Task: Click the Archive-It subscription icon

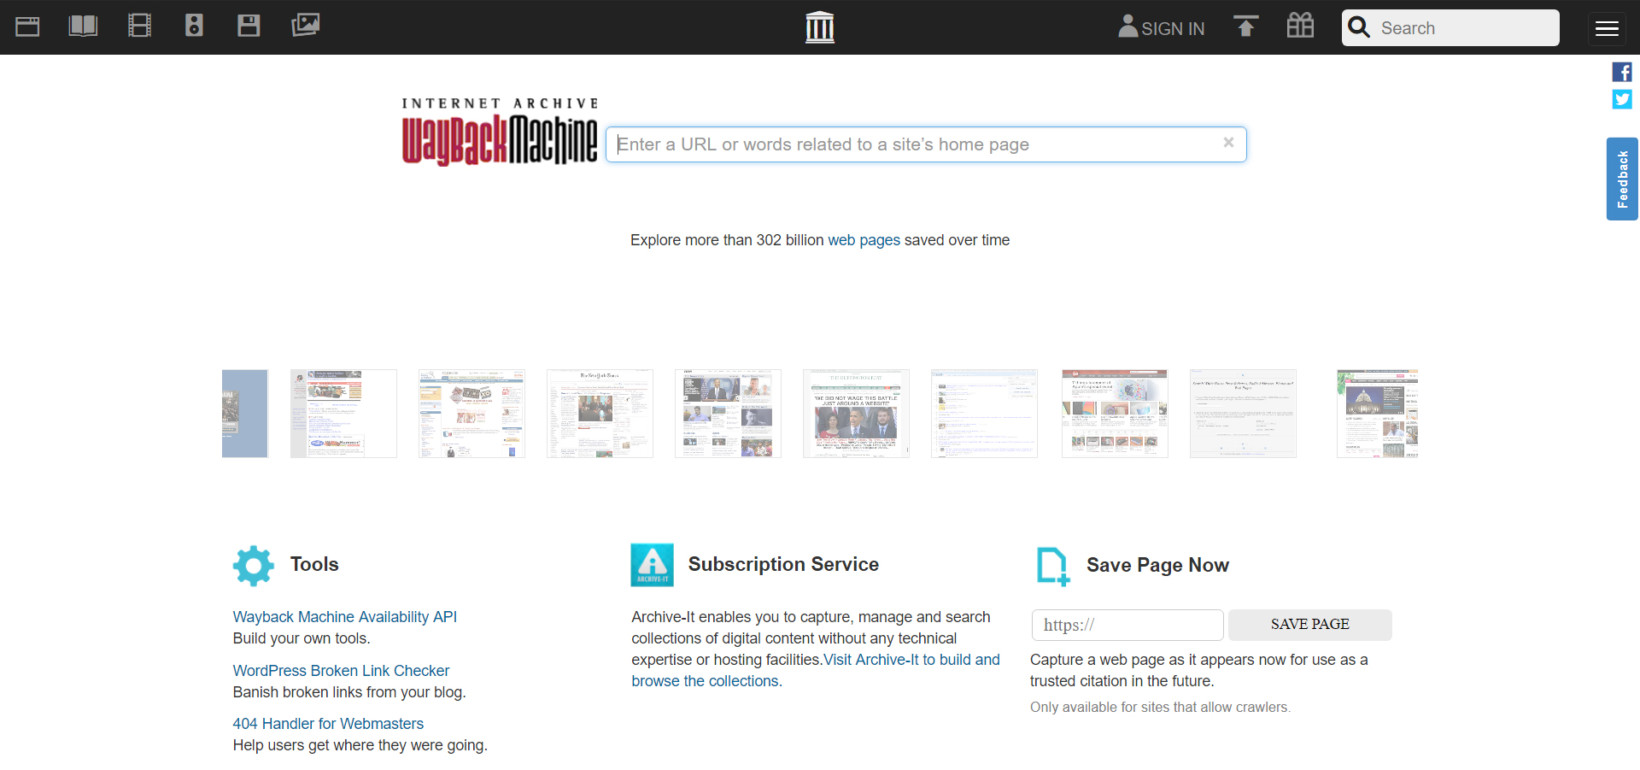Action: (x=652, y=565)
